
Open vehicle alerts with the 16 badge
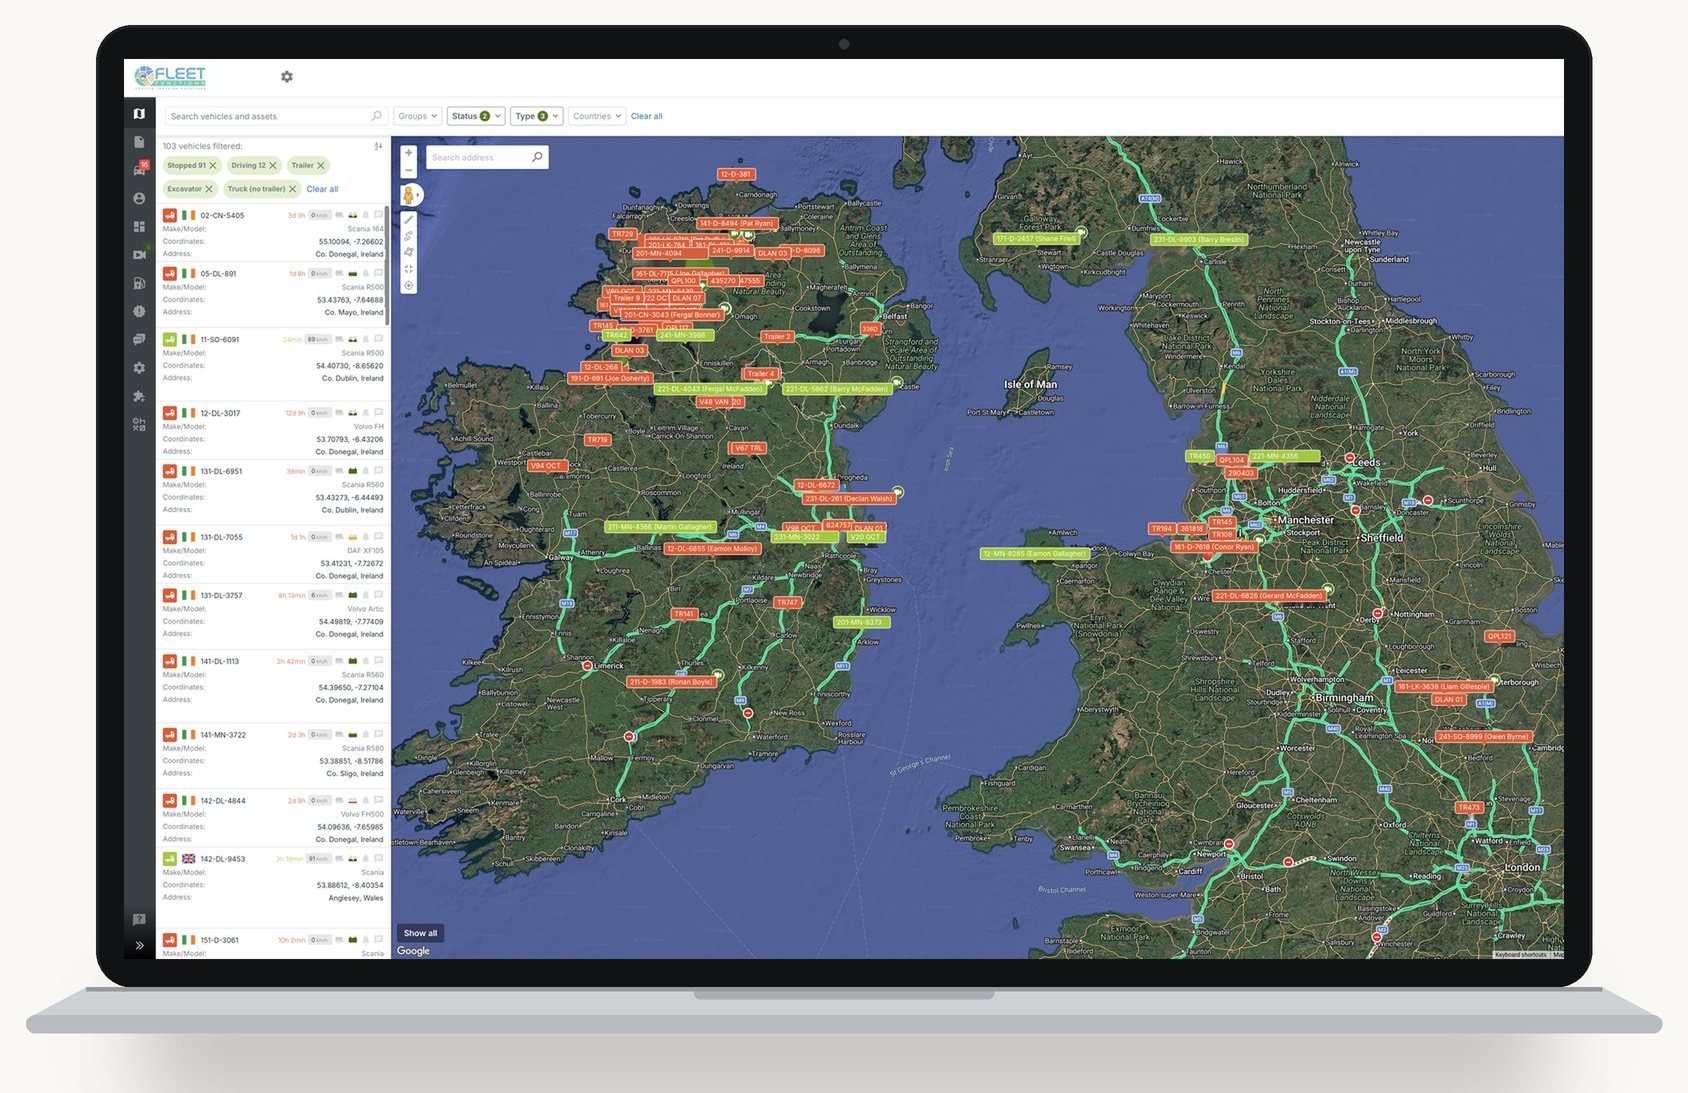(139, 170)
